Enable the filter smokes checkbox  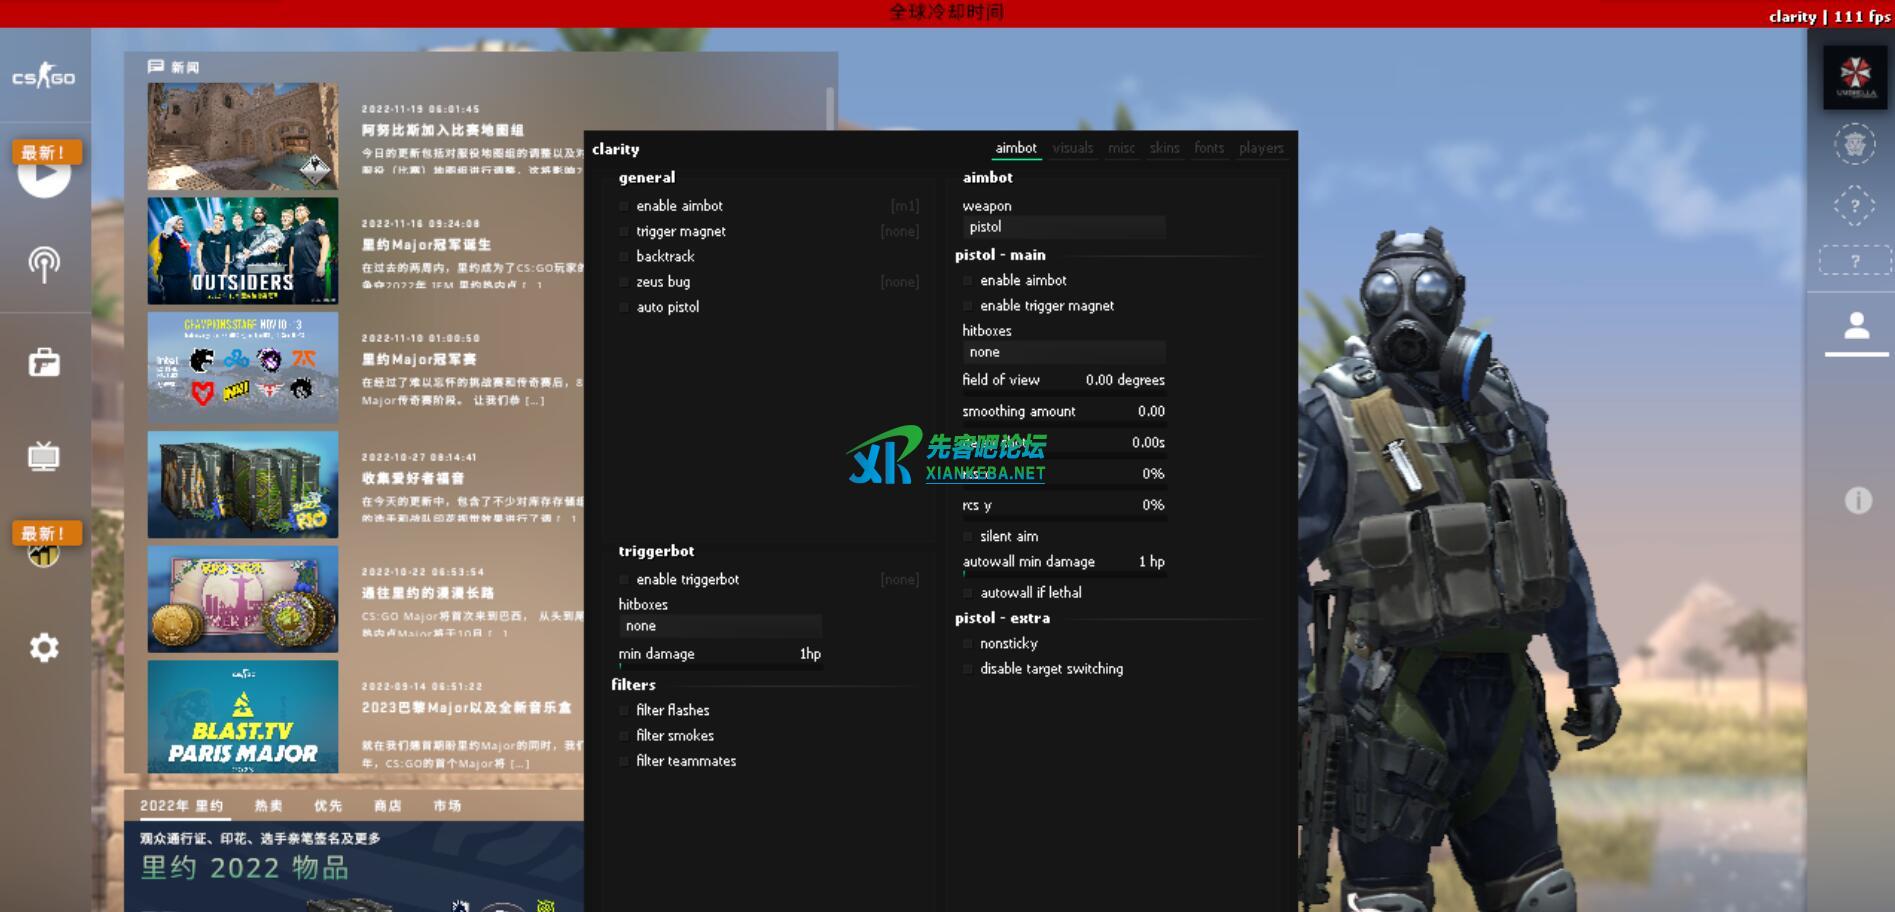[625, 736]
